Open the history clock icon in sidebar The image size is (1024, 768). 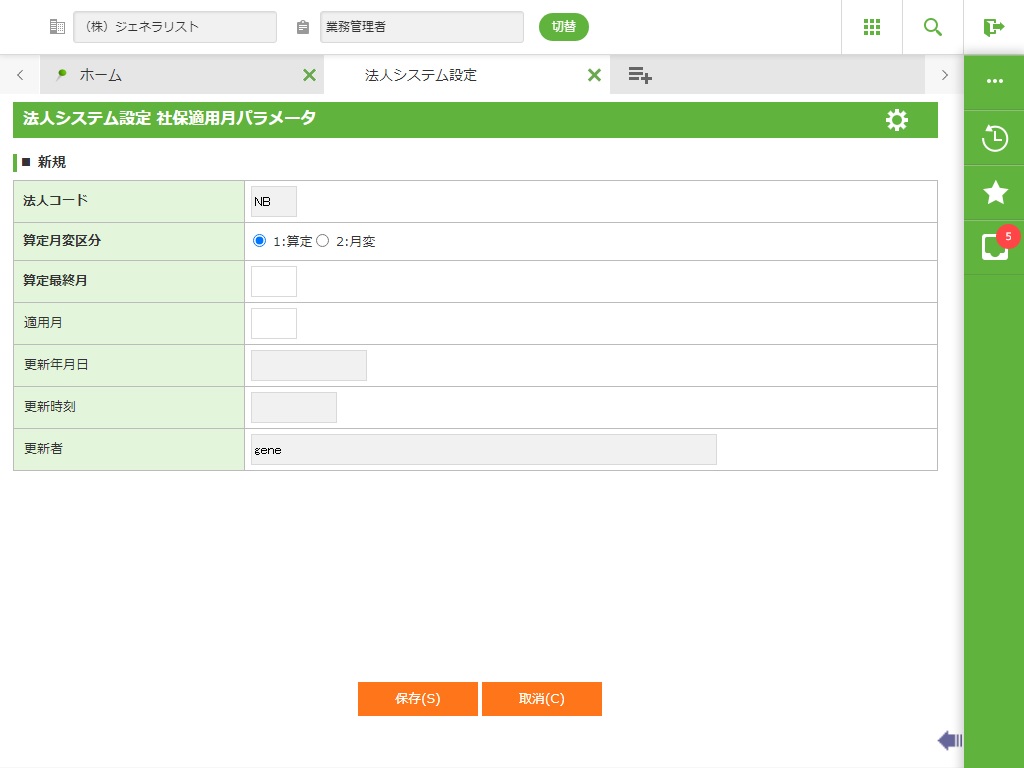[x=995, y=138]
